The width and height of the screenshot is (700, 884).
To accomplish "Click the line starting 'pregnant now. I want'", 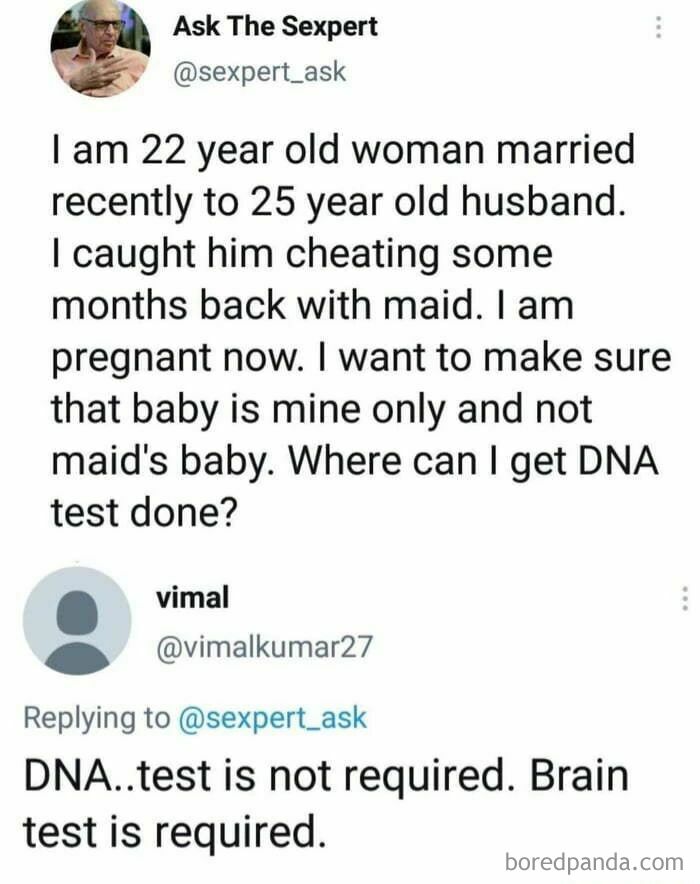I will pos(360,358).
